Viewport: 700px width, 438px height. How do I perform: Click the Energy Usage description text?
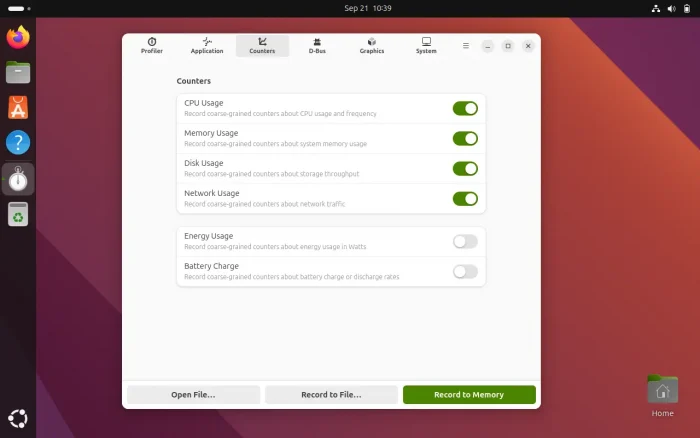[275, 247]
